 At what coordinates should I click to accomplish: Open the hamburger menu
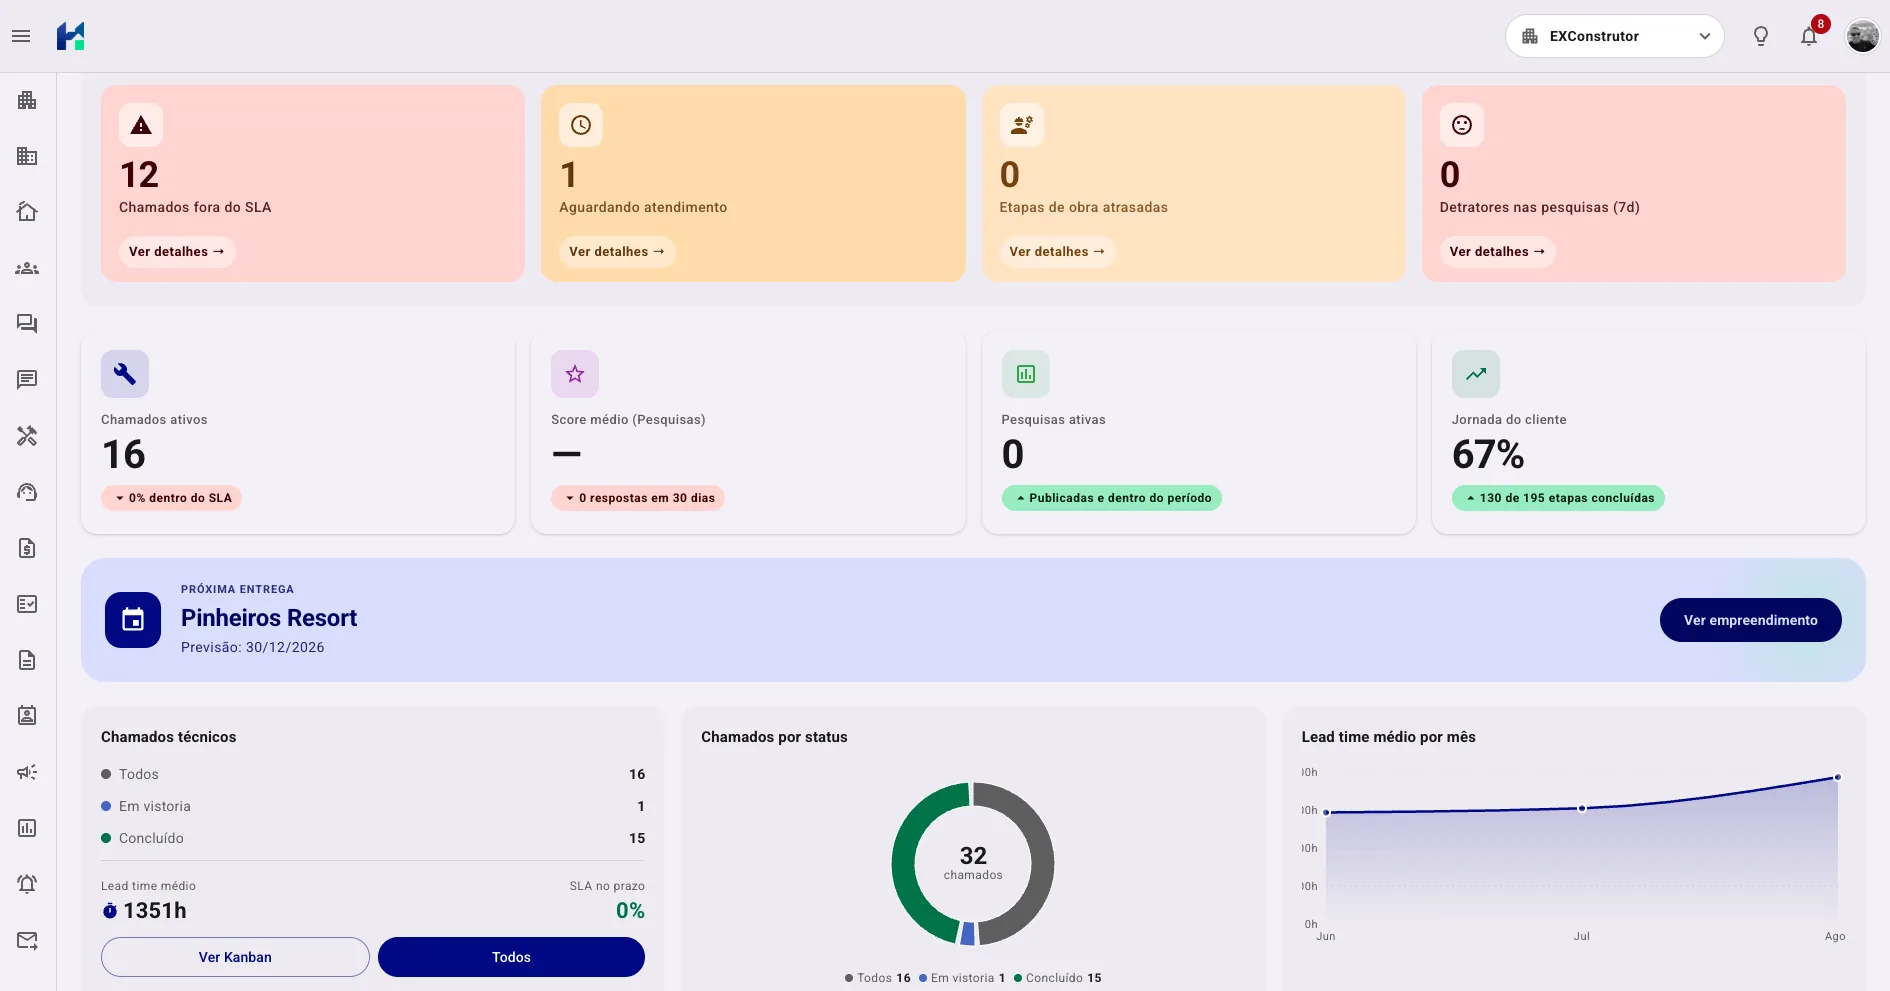(x=21, y=36)
